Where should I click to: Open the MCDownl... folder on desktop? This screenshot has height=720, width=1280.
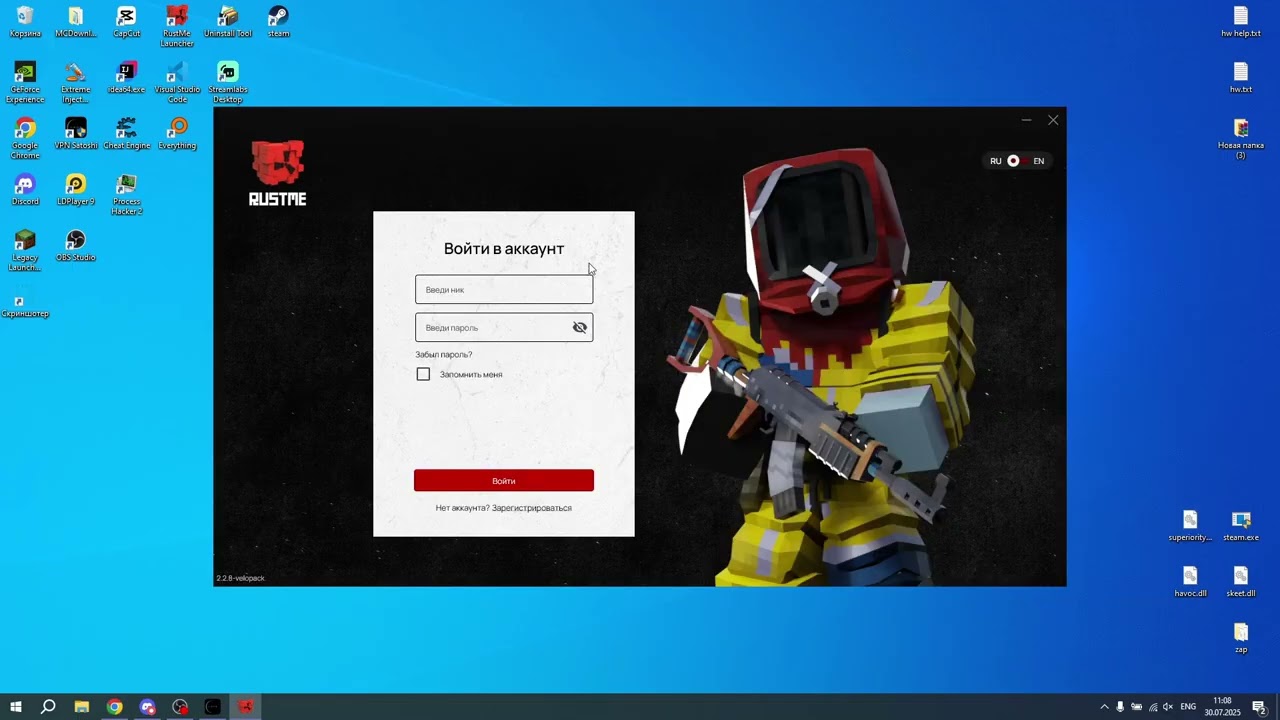tap(76, 22)
